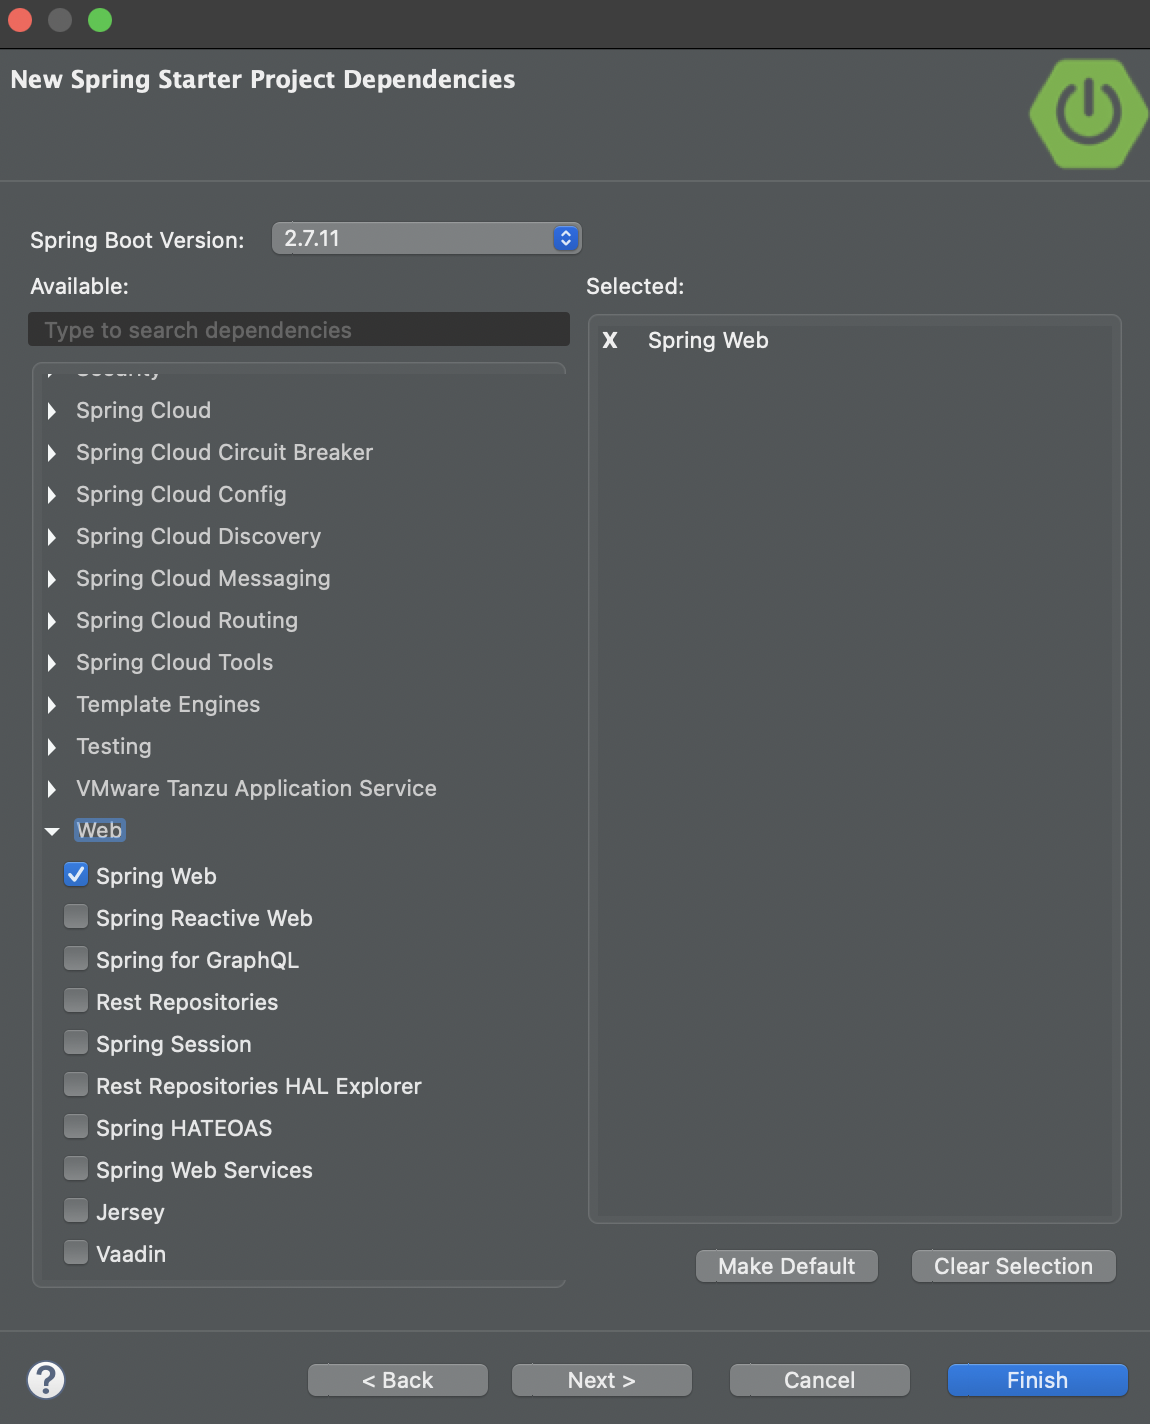Go back with the < Back button
1150x1424 pixels.
point(398,1380)
